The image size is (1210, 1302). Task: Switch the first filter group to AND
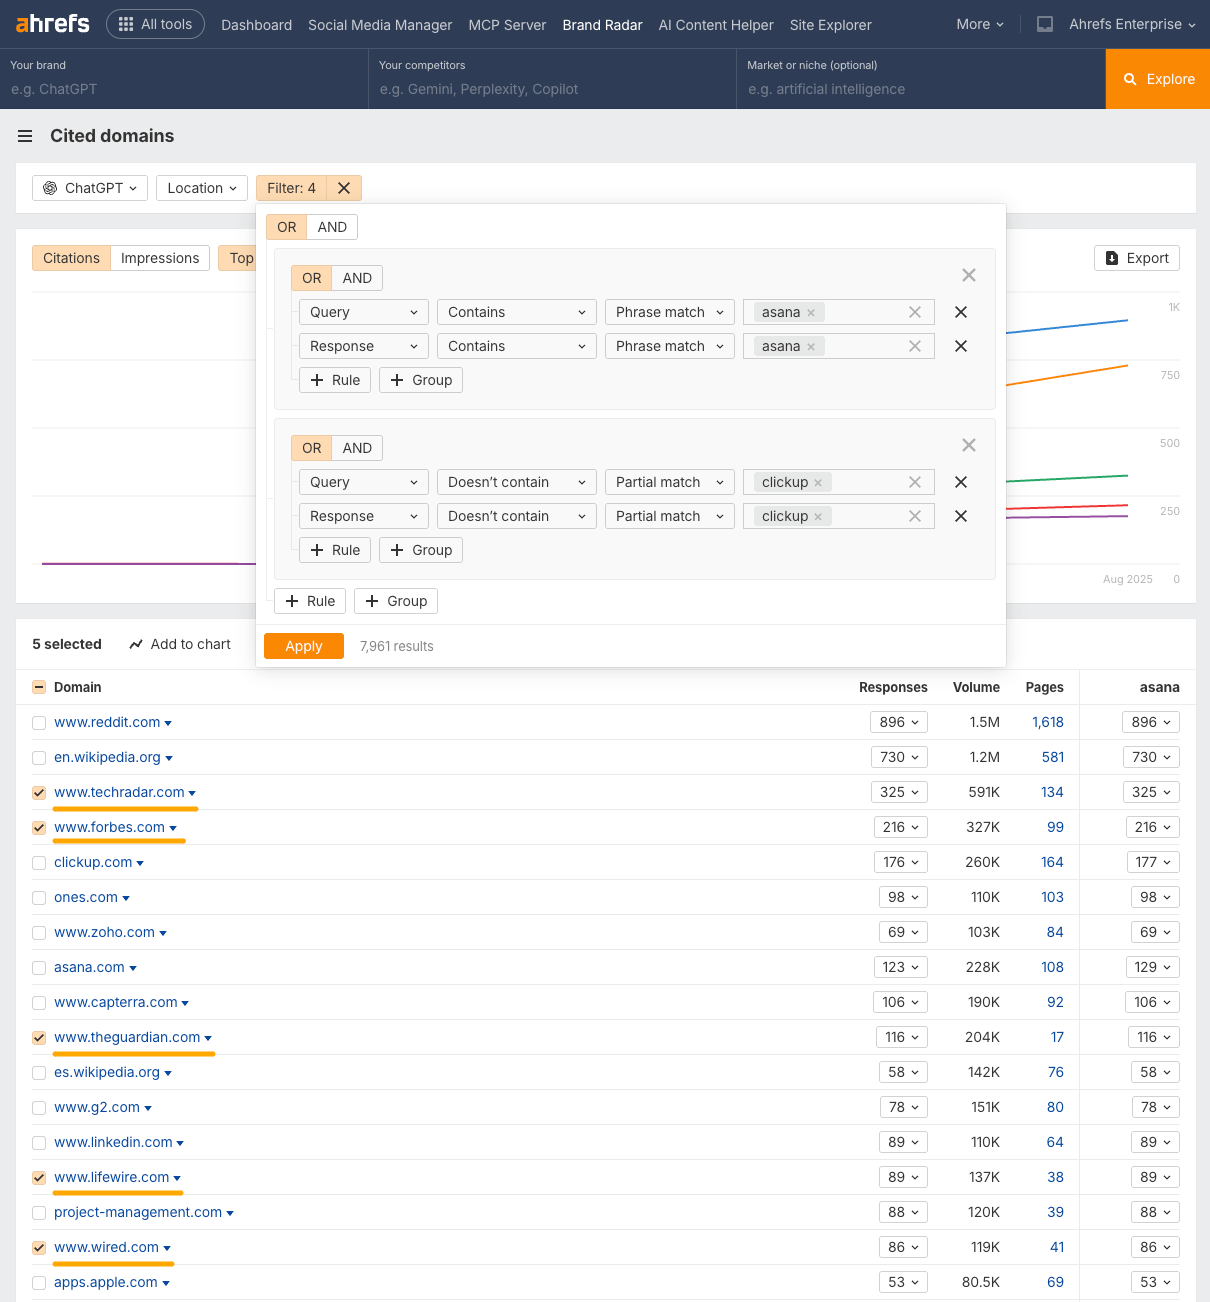point(356,277)
